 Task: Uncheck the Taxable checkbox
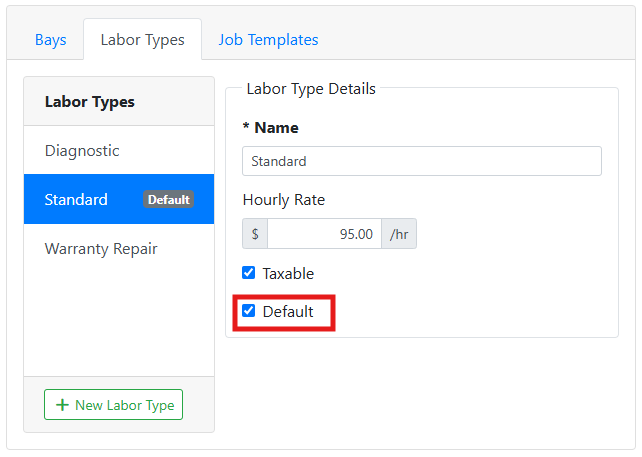(x=249, y=273)
